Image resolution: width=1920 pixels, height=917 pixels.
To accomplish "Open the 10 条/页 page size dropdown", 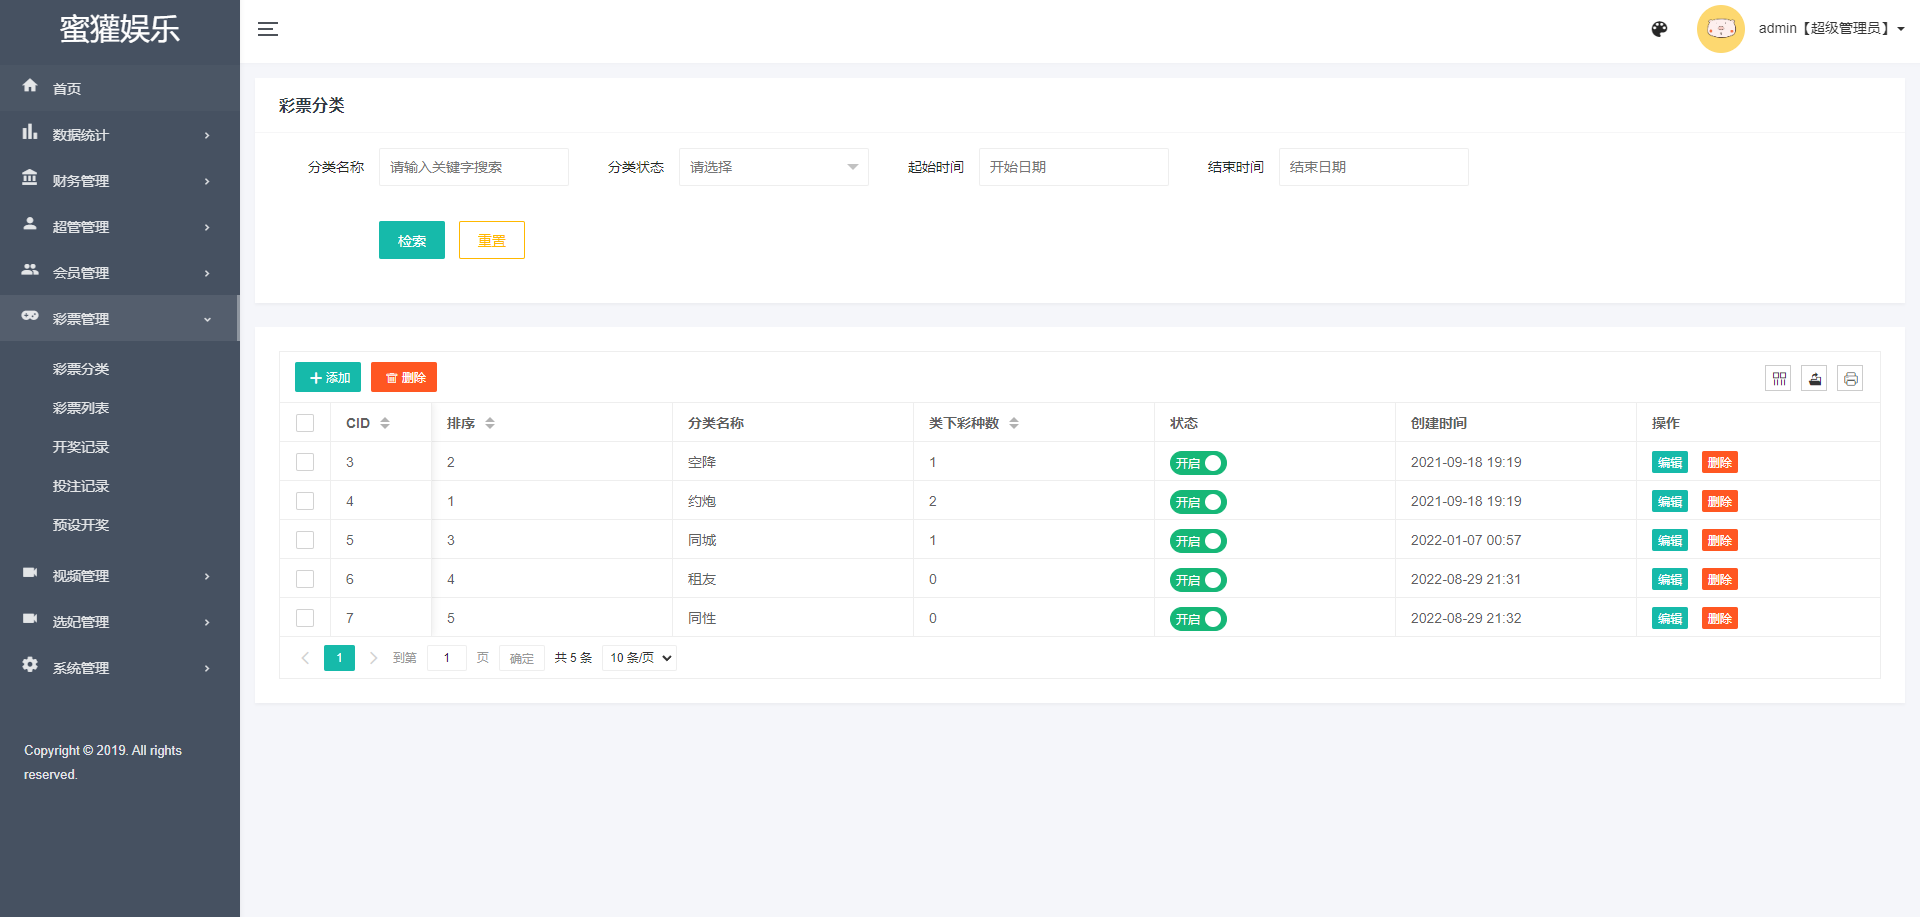I will [640, 658].
